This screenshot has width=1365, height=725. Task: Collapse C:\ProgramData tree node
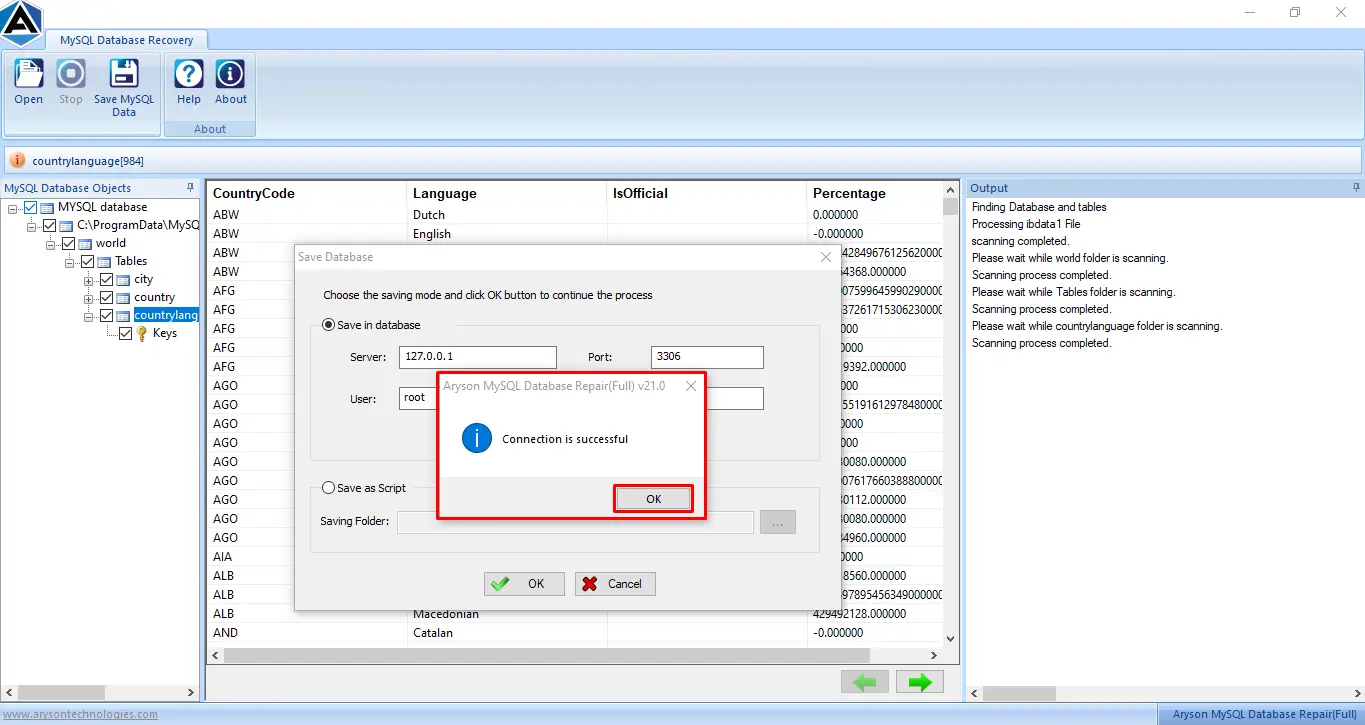coord(32,226)
